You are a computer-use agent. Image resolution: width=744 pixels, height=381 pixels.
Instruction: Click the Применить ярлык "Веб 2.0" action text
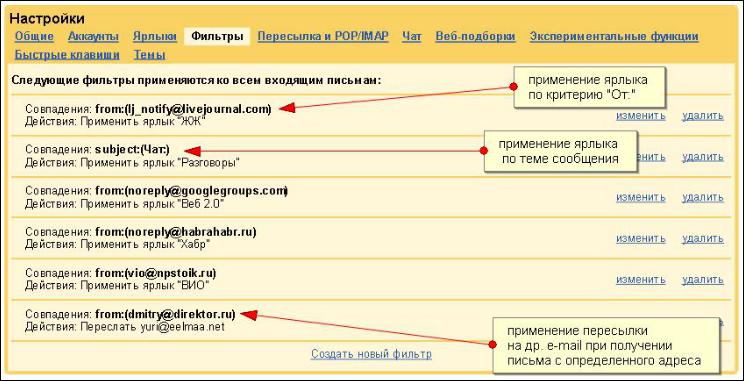(x=152, y=204)
